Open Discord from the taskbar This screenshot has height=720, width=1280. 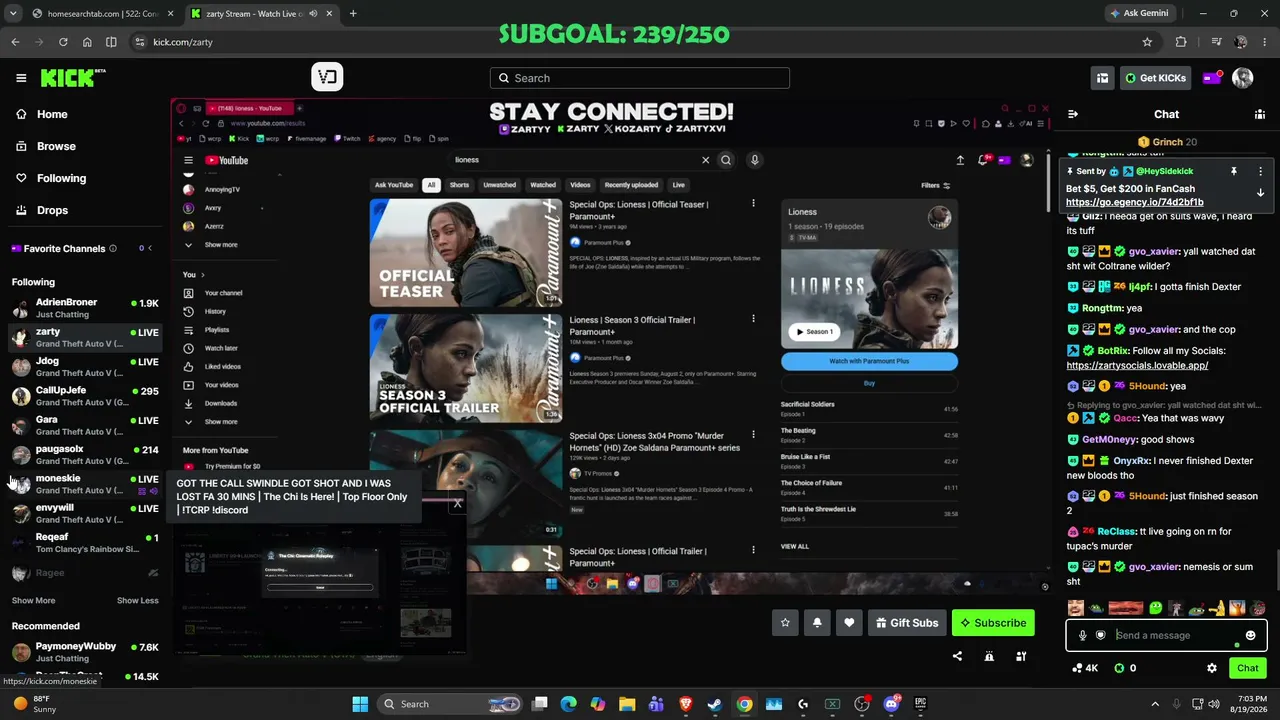[x=891, y=704]
